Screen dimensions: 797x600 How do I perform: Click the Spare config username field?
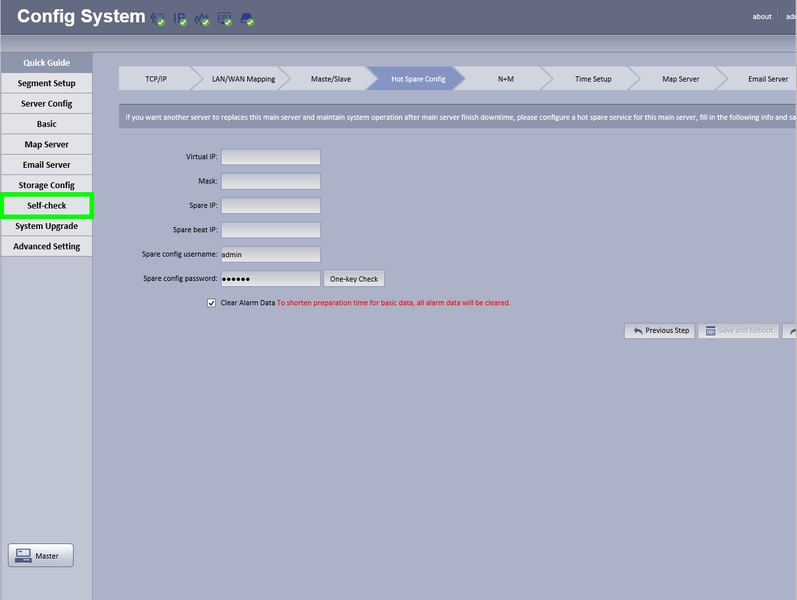[271, 254]
